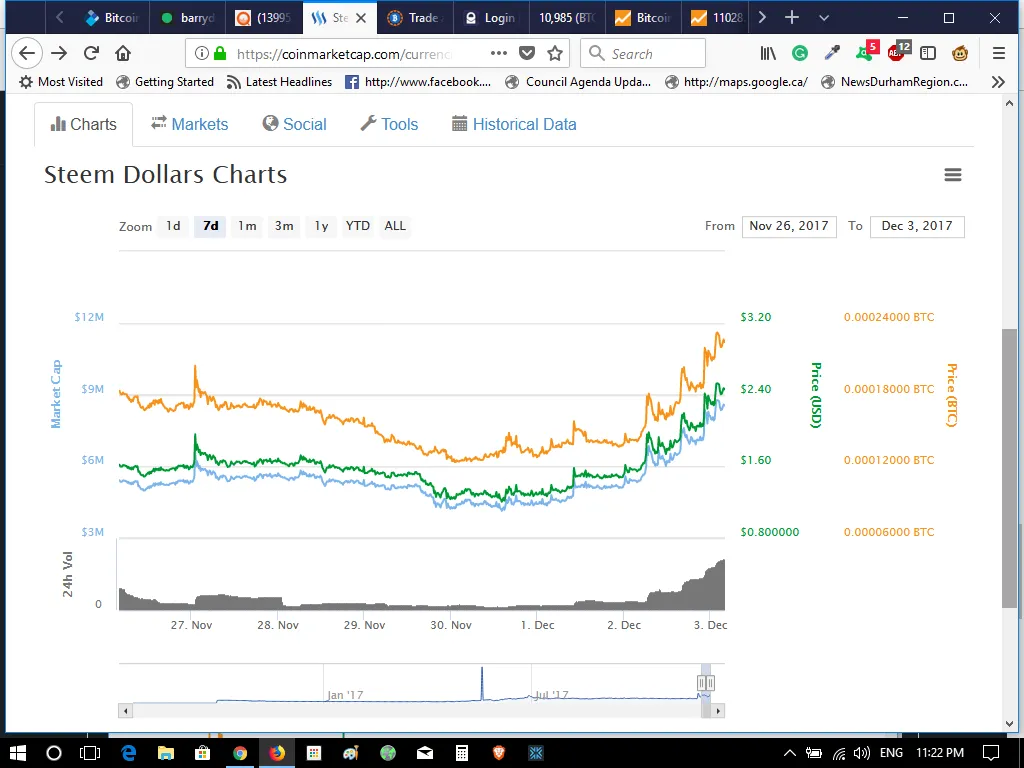Go forward with the browser forward arrow
Image resolution: width=1024 pixels, height=768 pixels.
[x=59, y=54]
